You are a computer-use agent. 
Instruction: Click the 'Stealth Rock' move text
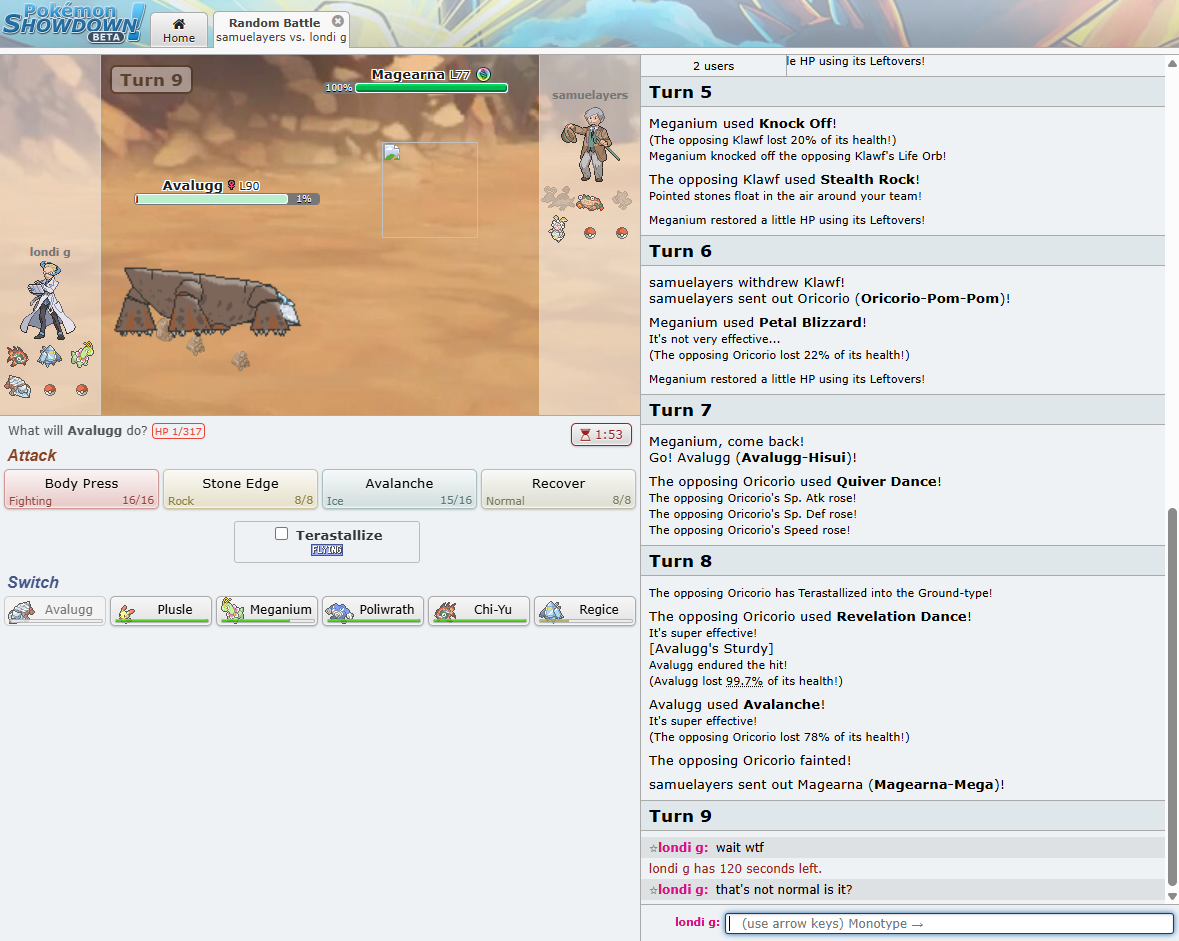pos(868,179)
